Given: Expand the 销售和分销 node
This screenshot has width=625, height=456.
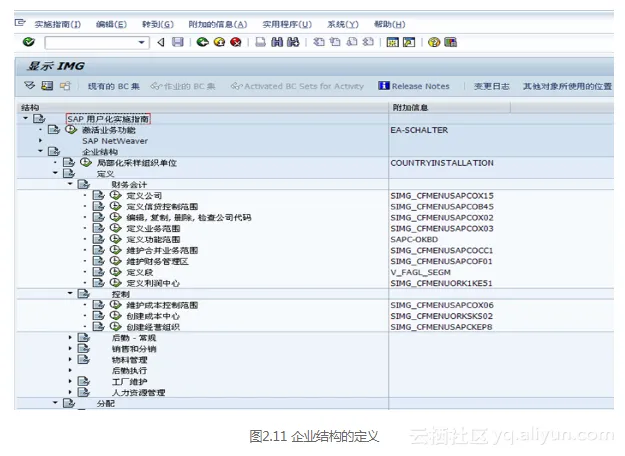Looking at the screenshot, I should (70, 348).
